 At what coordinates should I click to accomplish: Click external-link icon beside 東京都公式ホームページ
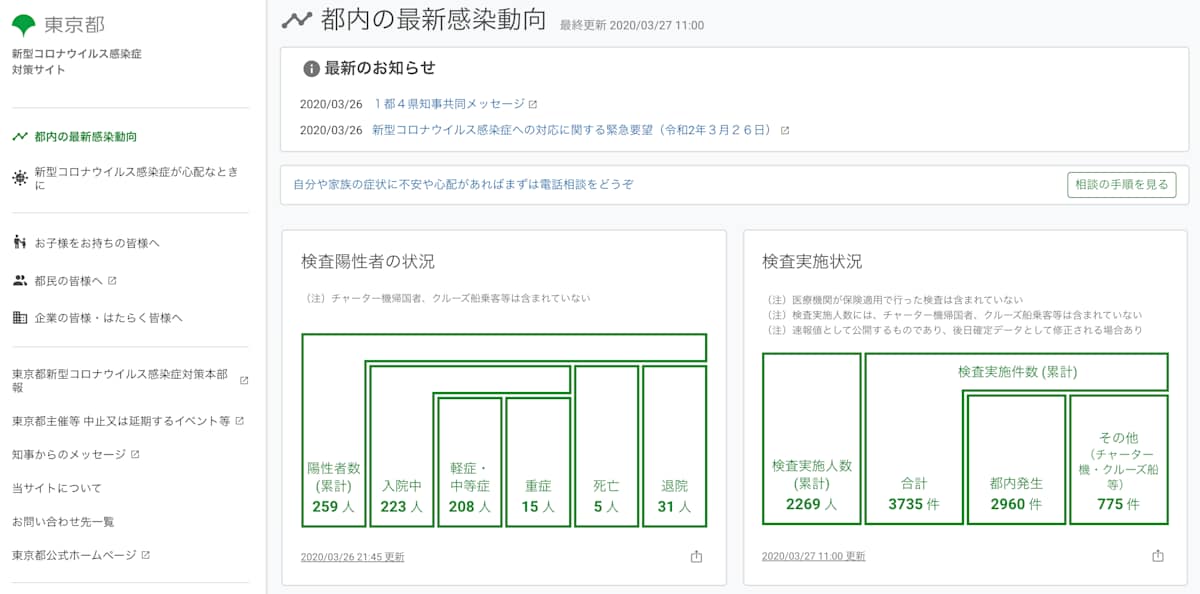click(146, 555)
